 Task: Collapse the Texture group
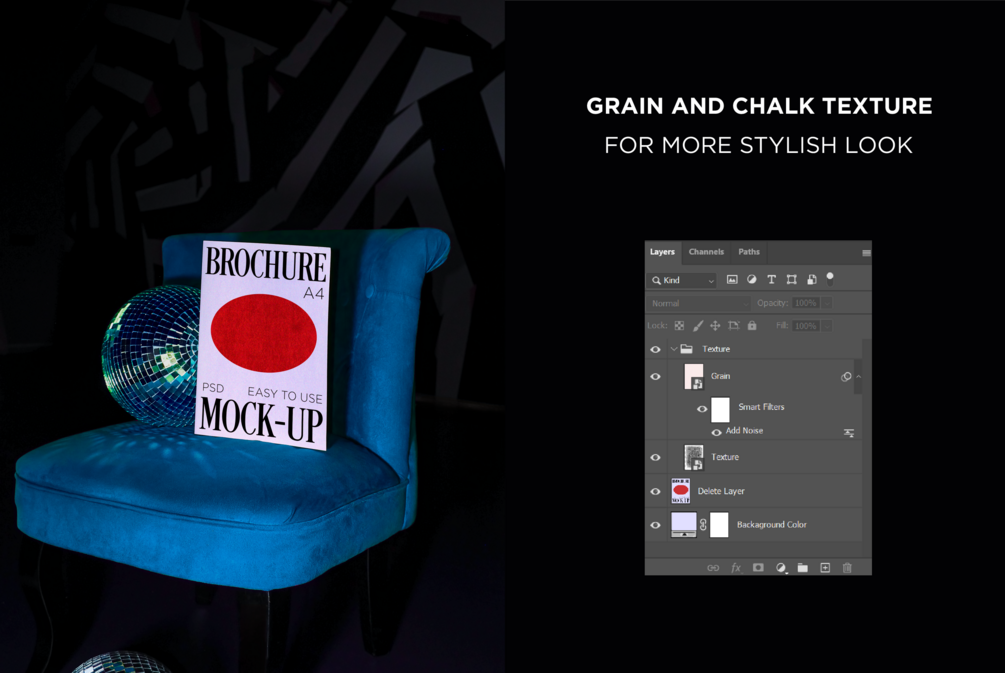coord(673,349)
